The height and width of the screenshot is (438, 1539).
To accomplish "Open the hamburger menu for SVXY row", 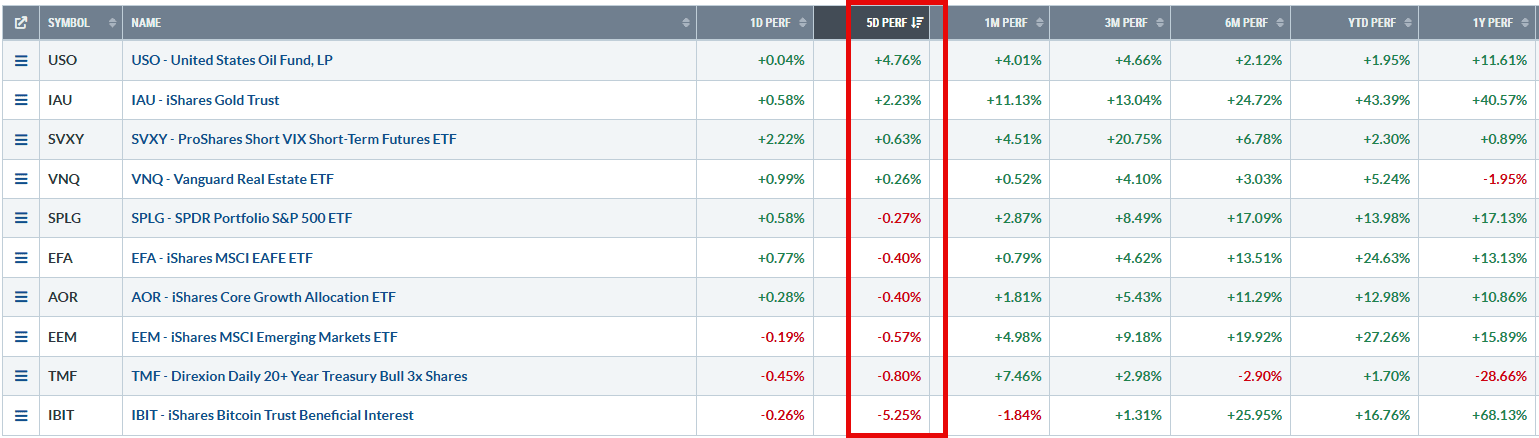I will tap(20, 139).
